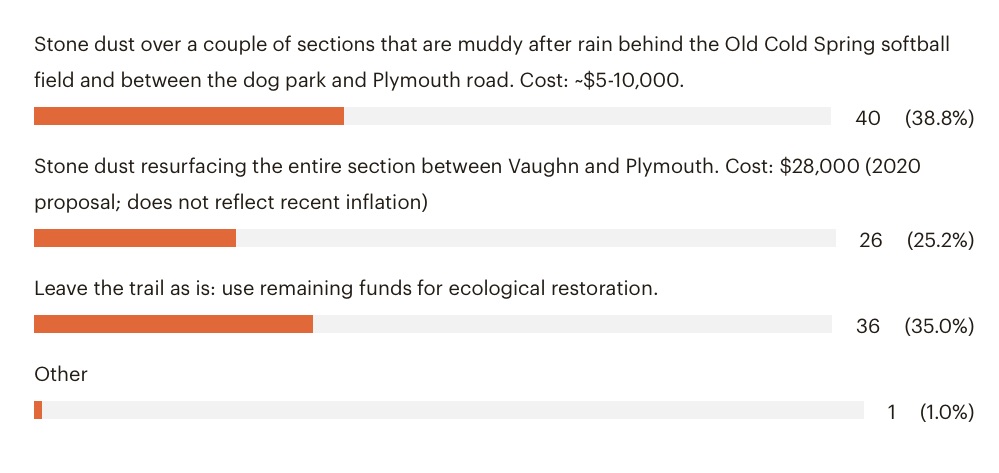Click the (25.2%) percentage label
This screenshot has width=999, height=473.
[x=940, y=240]
